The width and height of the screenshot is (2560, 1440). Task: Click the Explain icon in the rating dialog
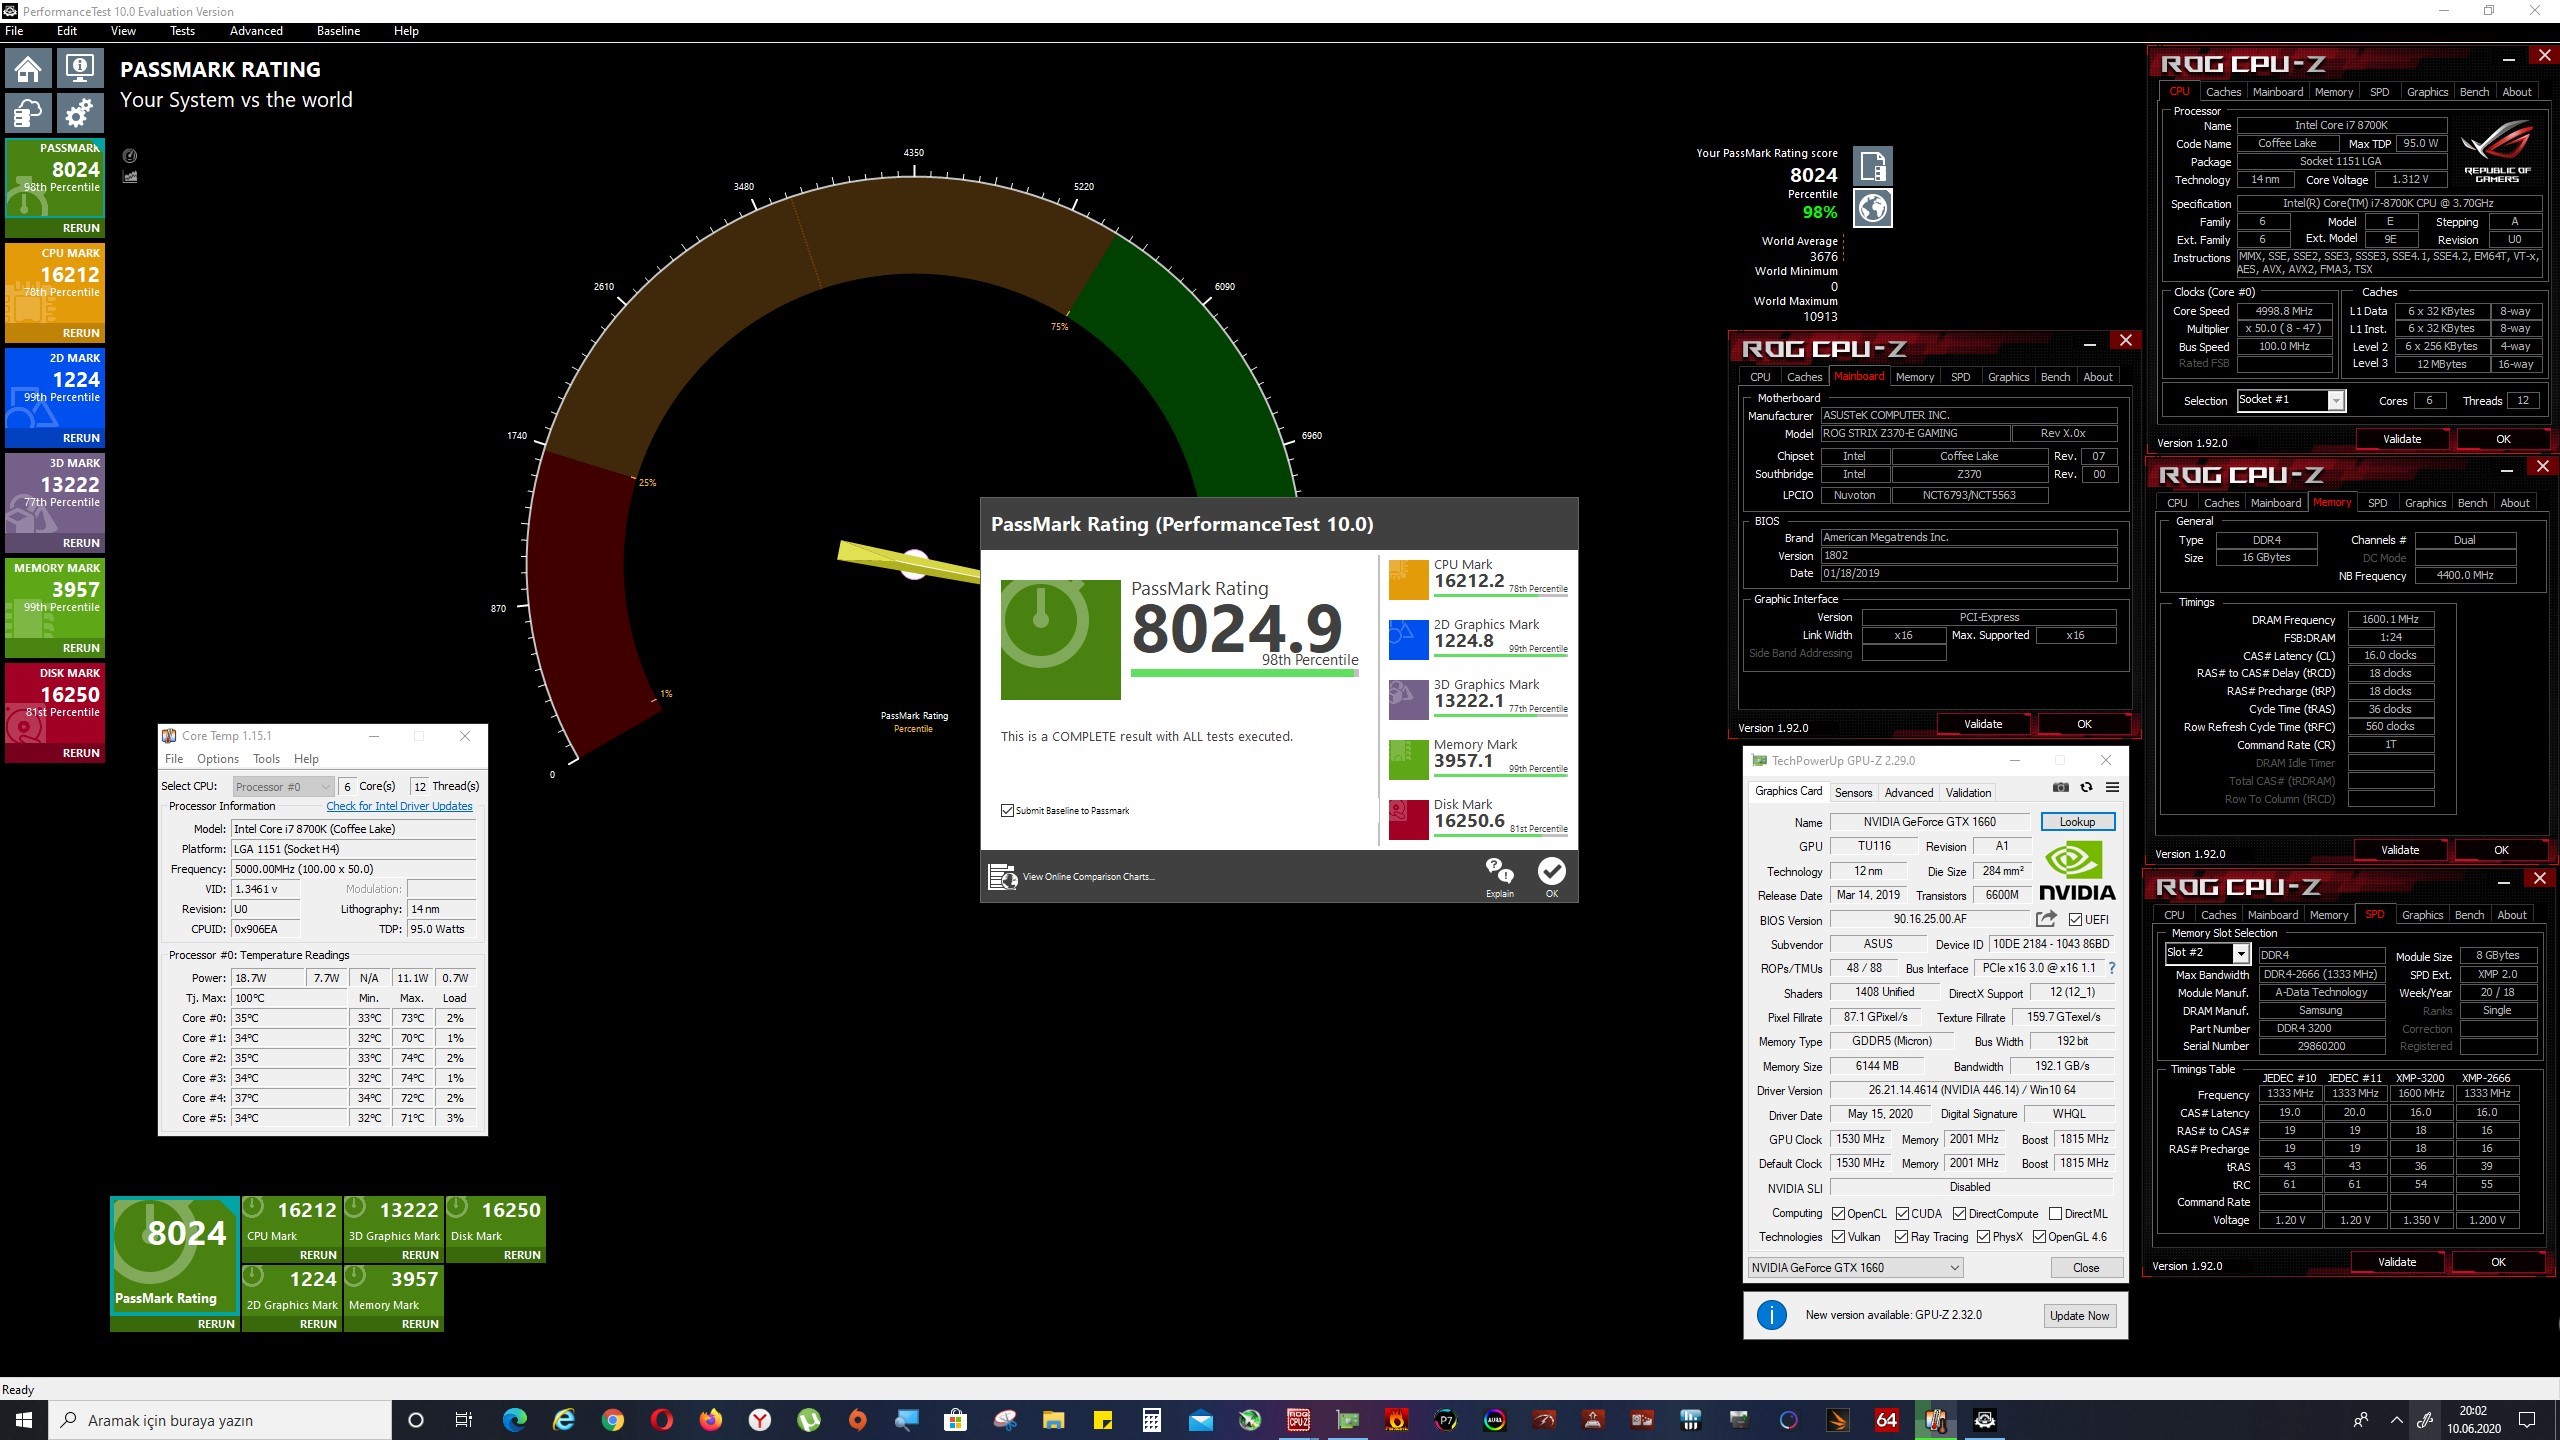coord(1499,876)
